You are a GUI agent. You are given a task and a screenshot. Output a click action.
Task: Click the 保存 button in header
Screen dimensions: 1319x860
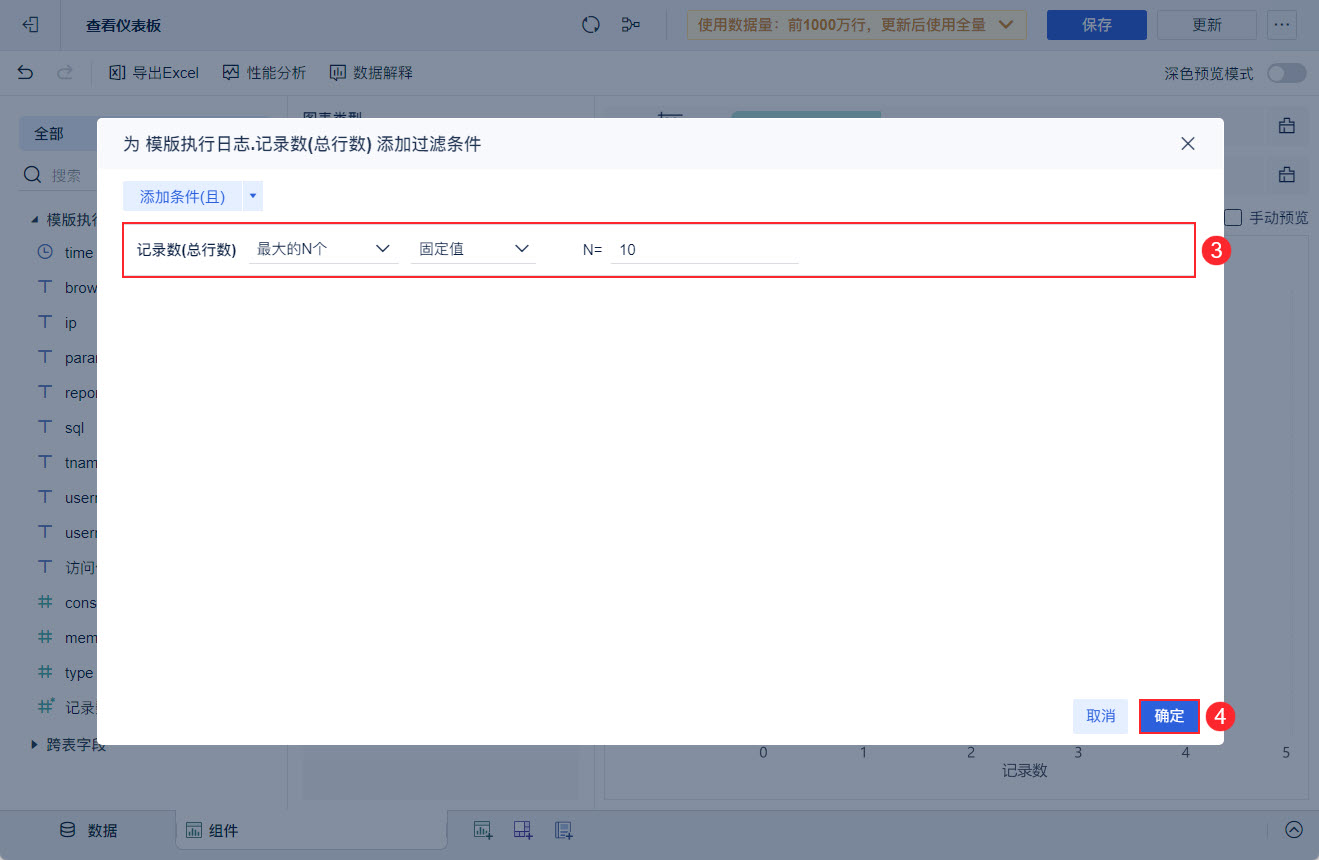1097,25
